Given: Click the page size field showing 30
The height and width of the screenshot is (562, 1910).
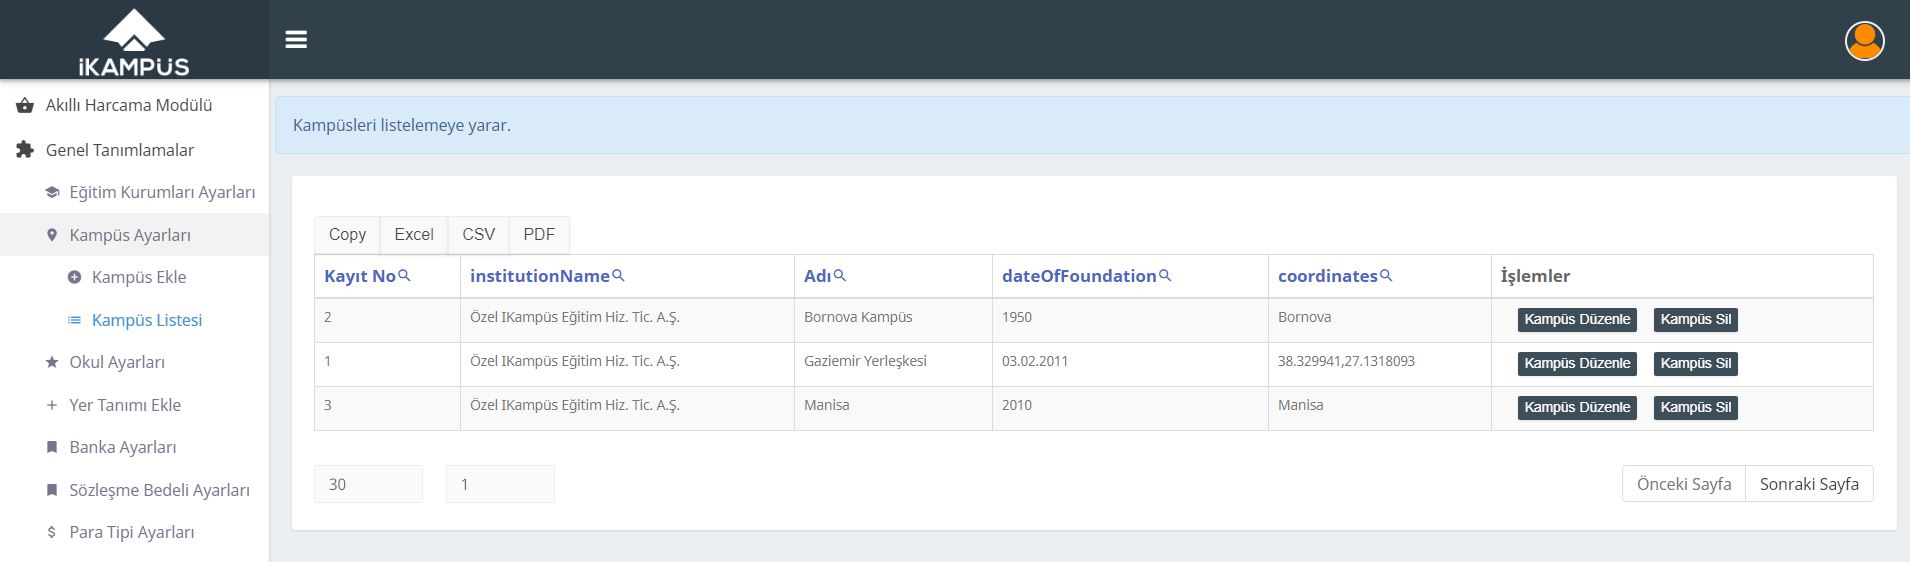Looking at the screenshot, I should pyautogui.click(x=368, y=484).
